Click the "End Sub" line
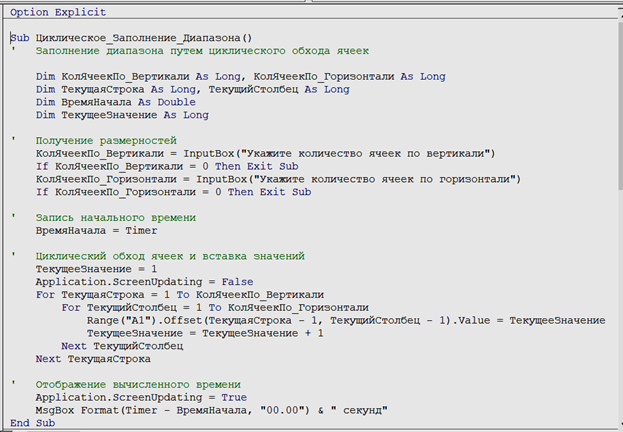This screenshot has height=432, width=623. tap(33, 423)
